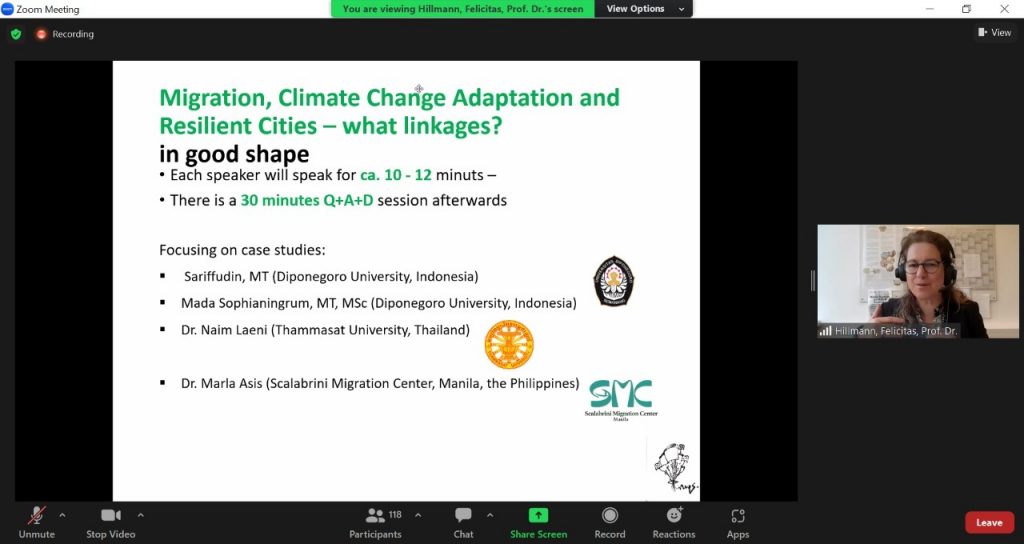1024x544 pixels.
Task: Expand audio options arrow beside Unmute
Action: 62,515
